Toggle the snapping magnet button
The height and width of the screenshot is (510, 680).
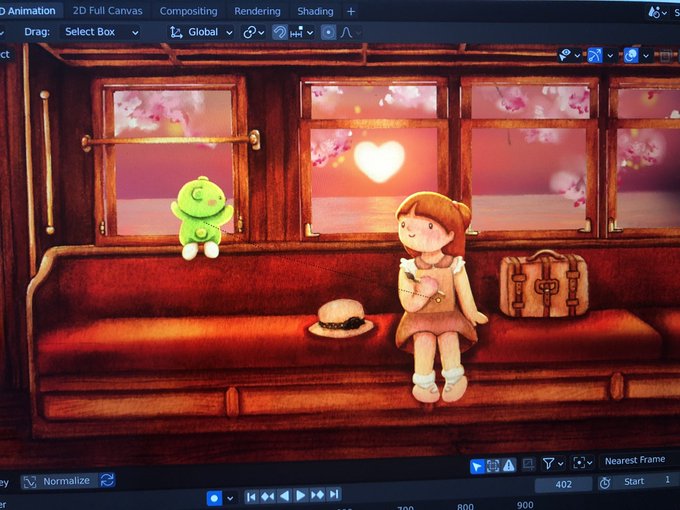coord(280,33)
